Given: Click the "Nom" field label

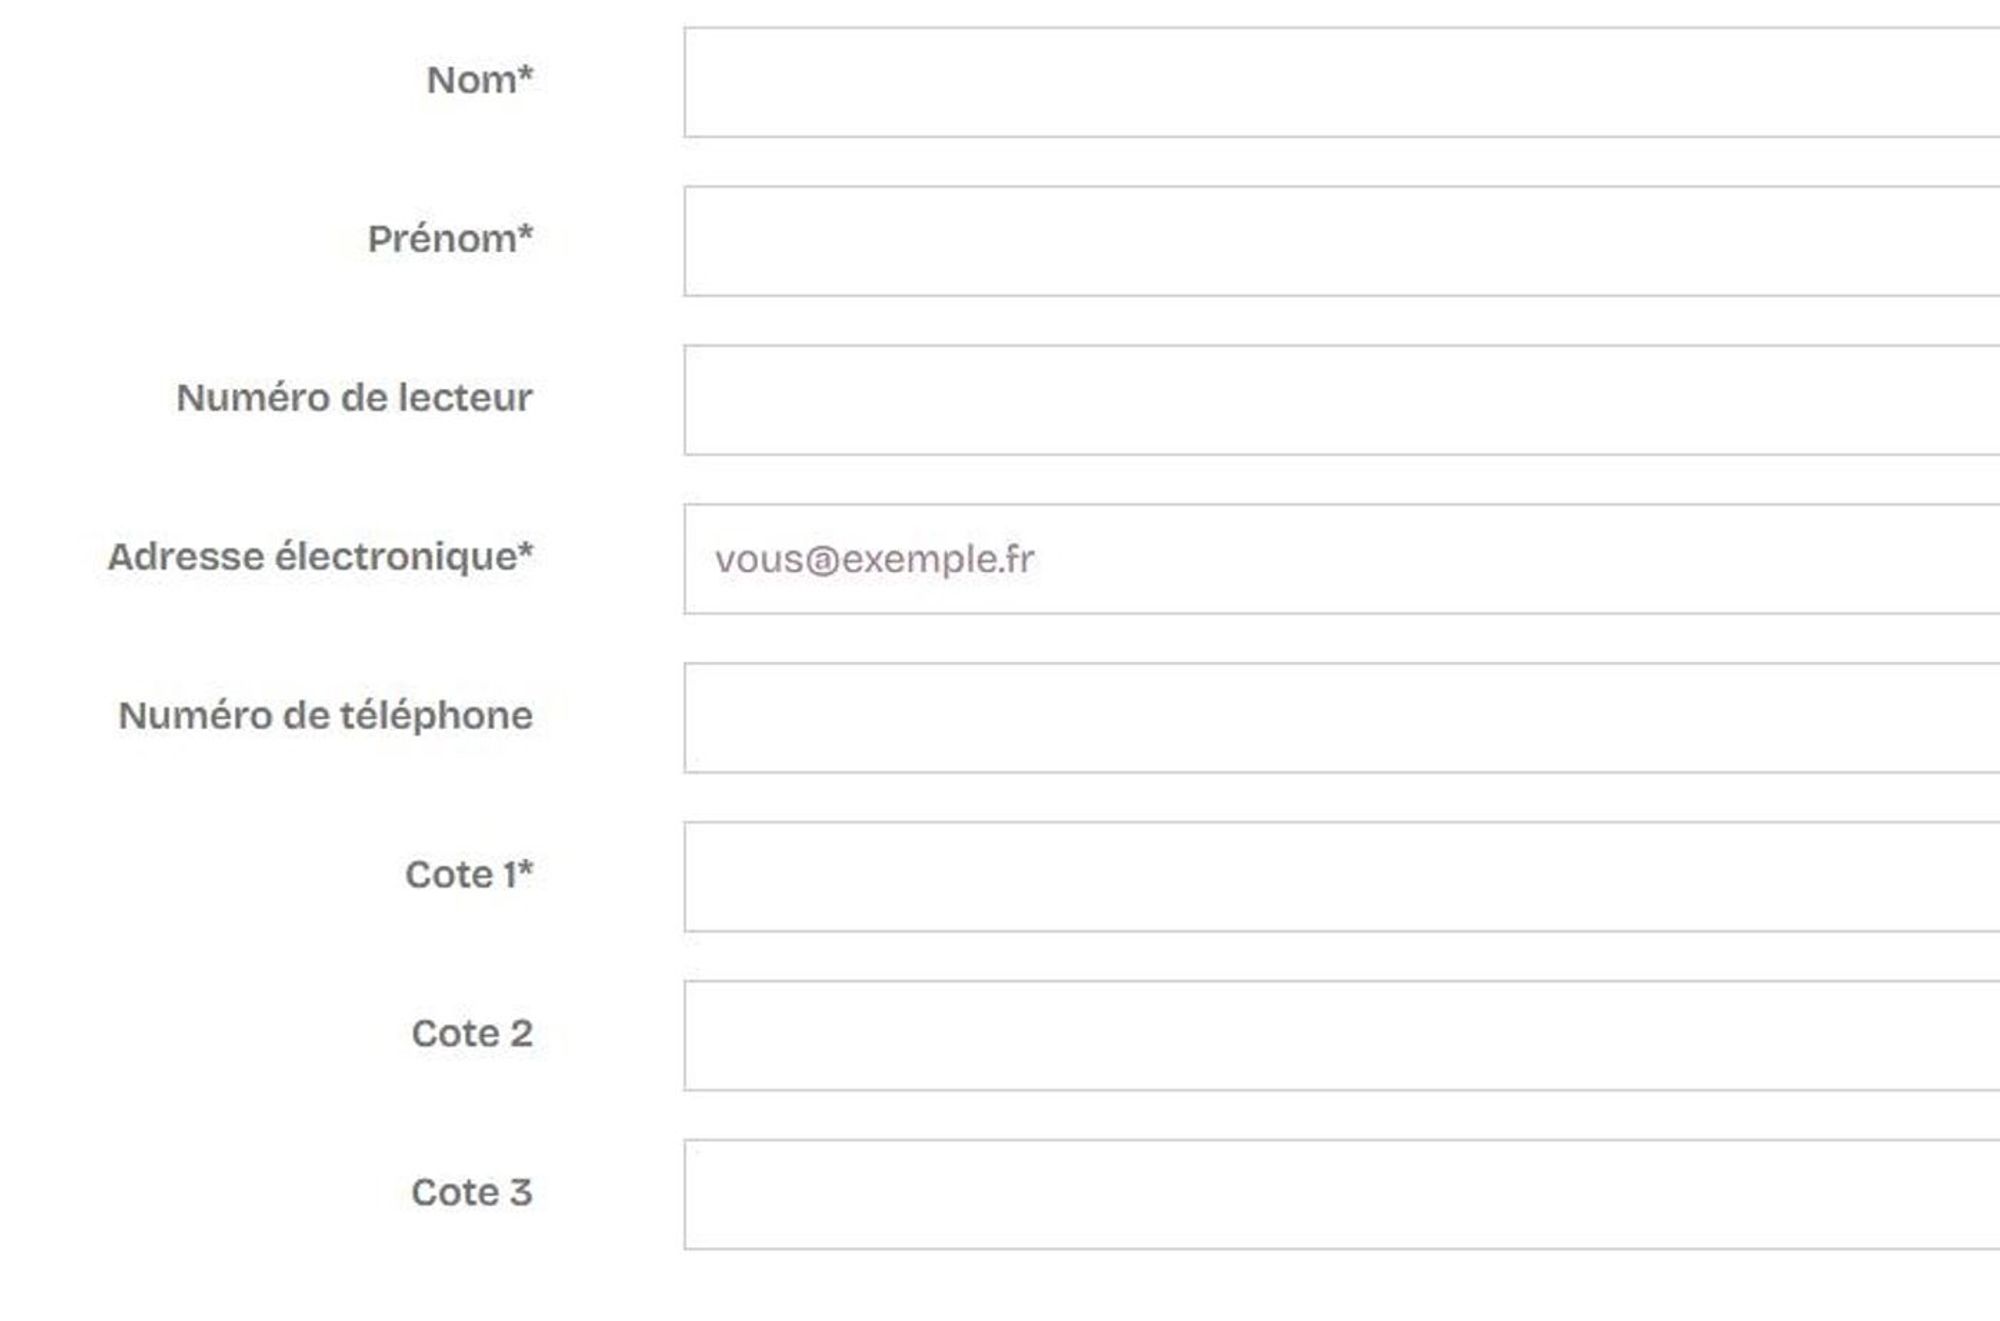Looking at the screenshot, I should (x=471, y=80).
